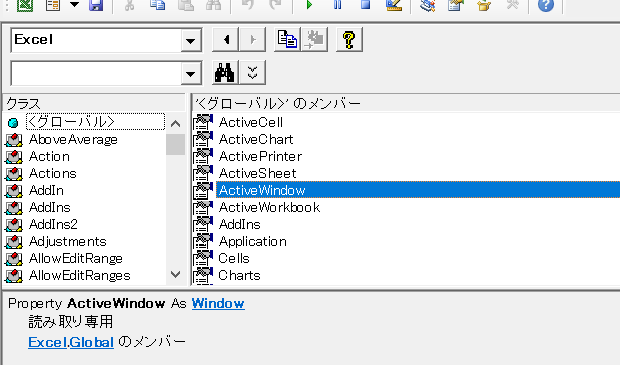Screen dimensions: 620x365
Task: Click the Cut scissors icon
Action: click(129, 5)
